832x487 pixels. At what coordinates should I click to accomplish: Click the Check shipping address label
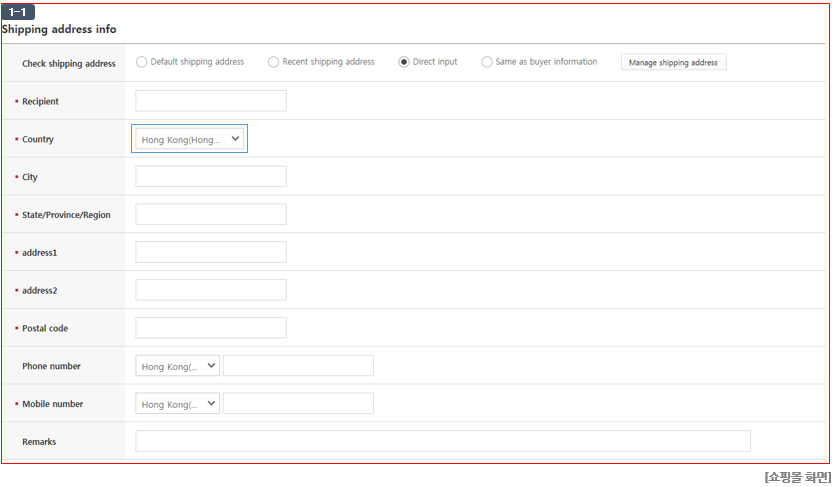[68, 64]
